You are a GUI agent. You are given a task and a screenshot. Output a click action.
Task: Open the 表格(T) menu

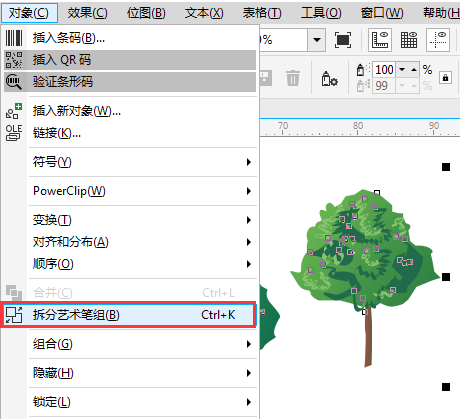click(x=262, y=13)
